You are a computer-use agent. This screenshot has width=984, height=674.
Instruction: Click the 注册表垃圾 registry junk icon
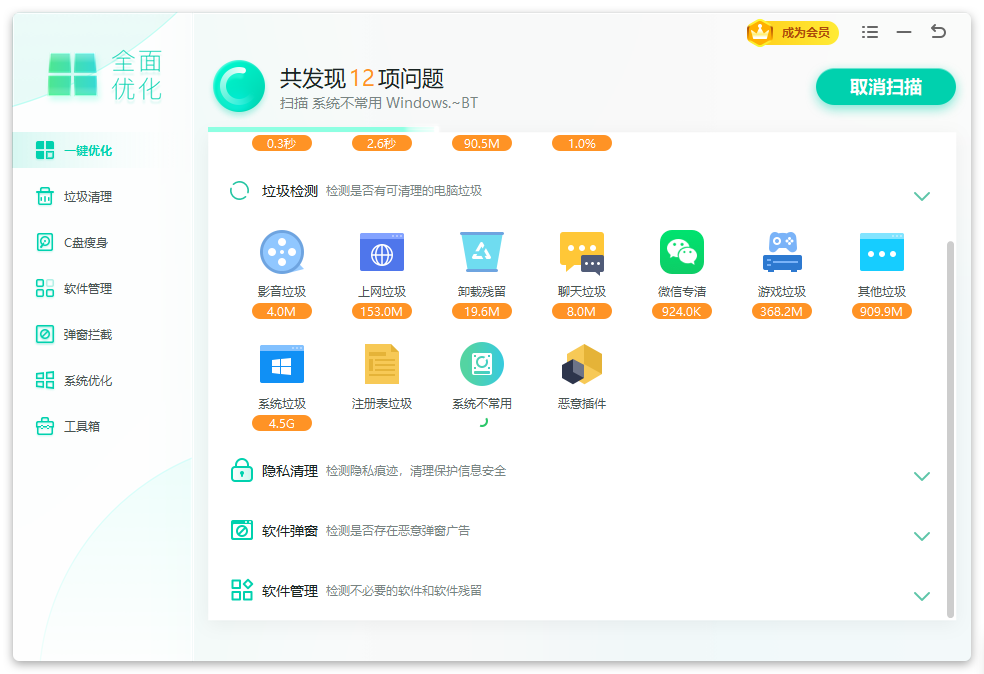coord(381,364)
